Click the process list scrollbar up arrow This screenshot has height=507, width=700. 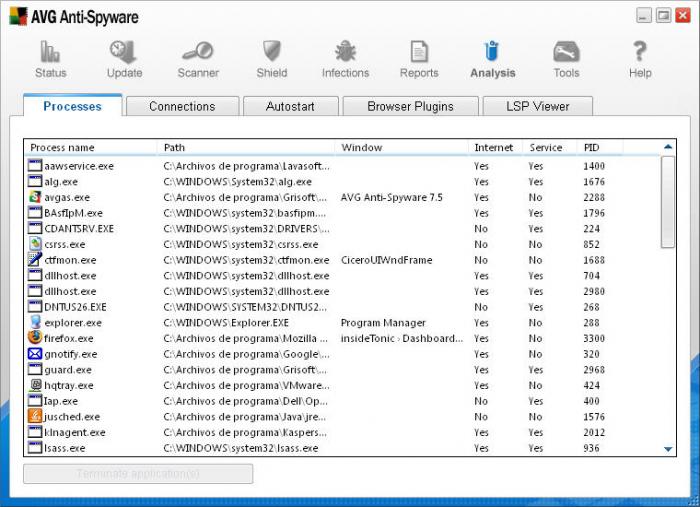[x=668, y=147]
